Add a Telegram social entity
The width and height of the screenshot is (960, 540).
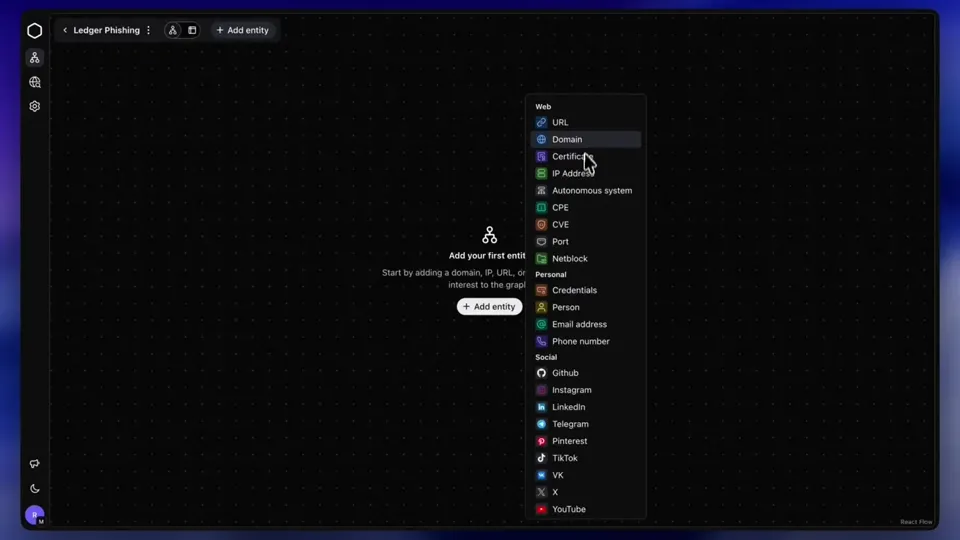point(586,424)
